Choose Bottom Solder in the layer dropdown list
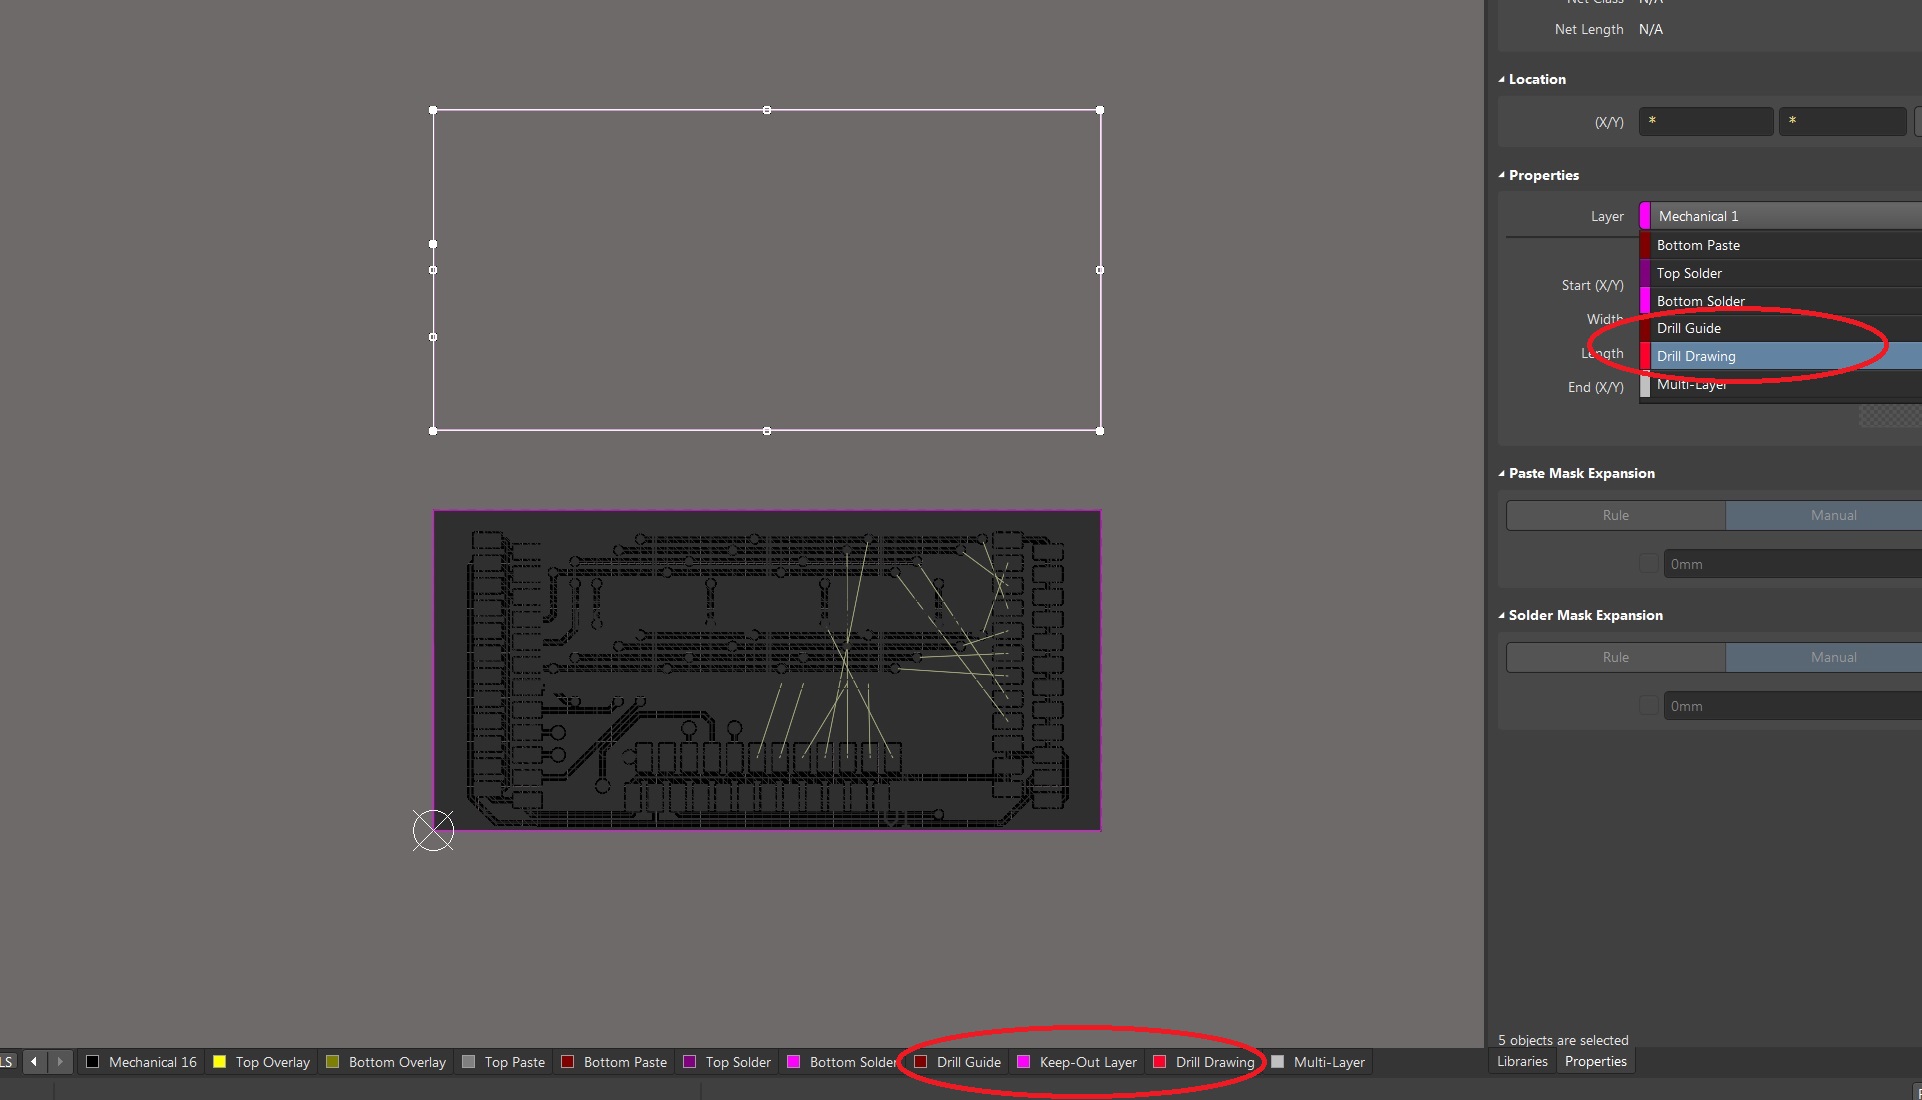Image resolution: width=1922 pixels, height=1100 pixels. tap(1780, 301)
